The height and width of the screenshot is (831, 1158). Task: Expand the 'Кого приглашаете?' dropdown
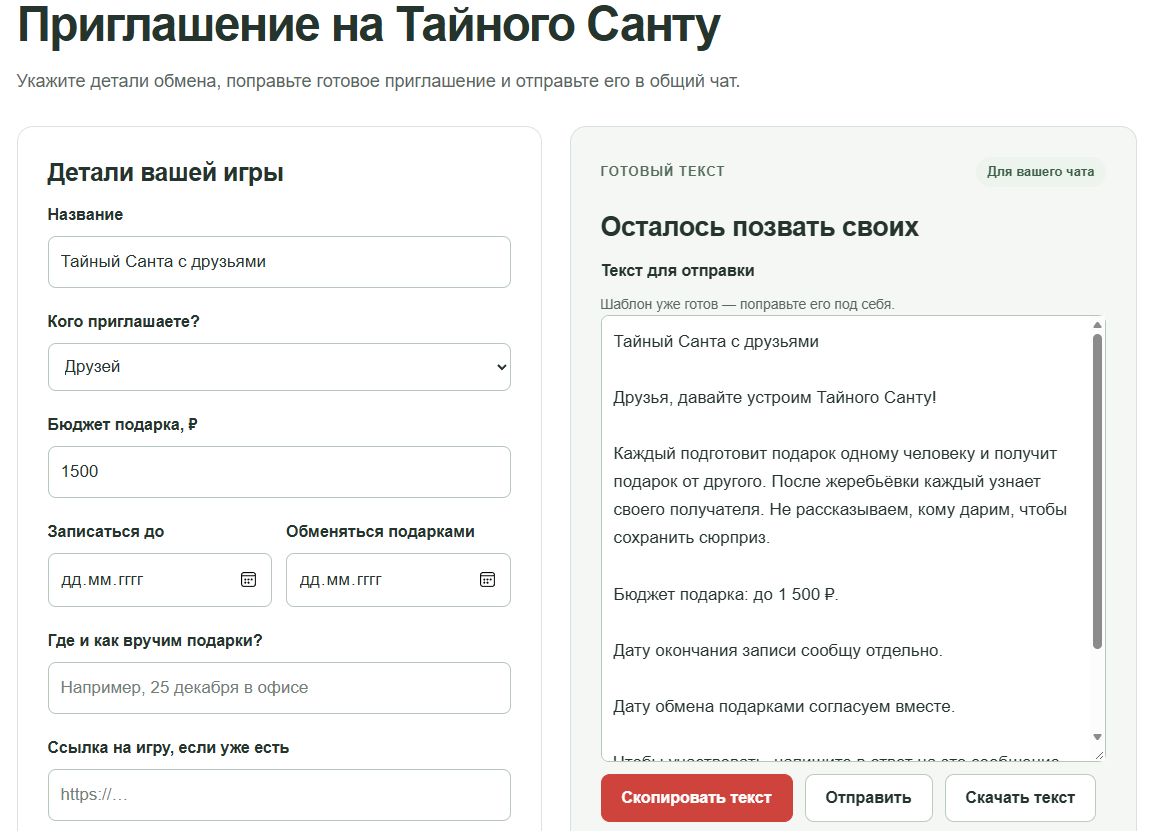click(x=279, y=367)
